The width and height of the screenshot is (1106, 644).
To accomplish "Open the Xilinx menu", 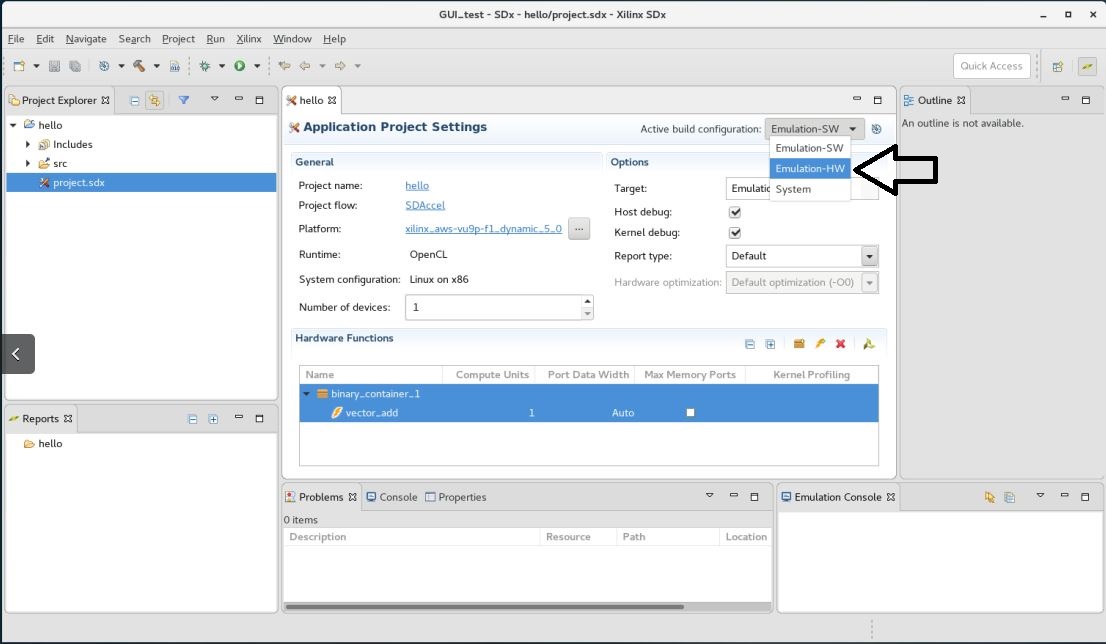I will tap(249, 39).
